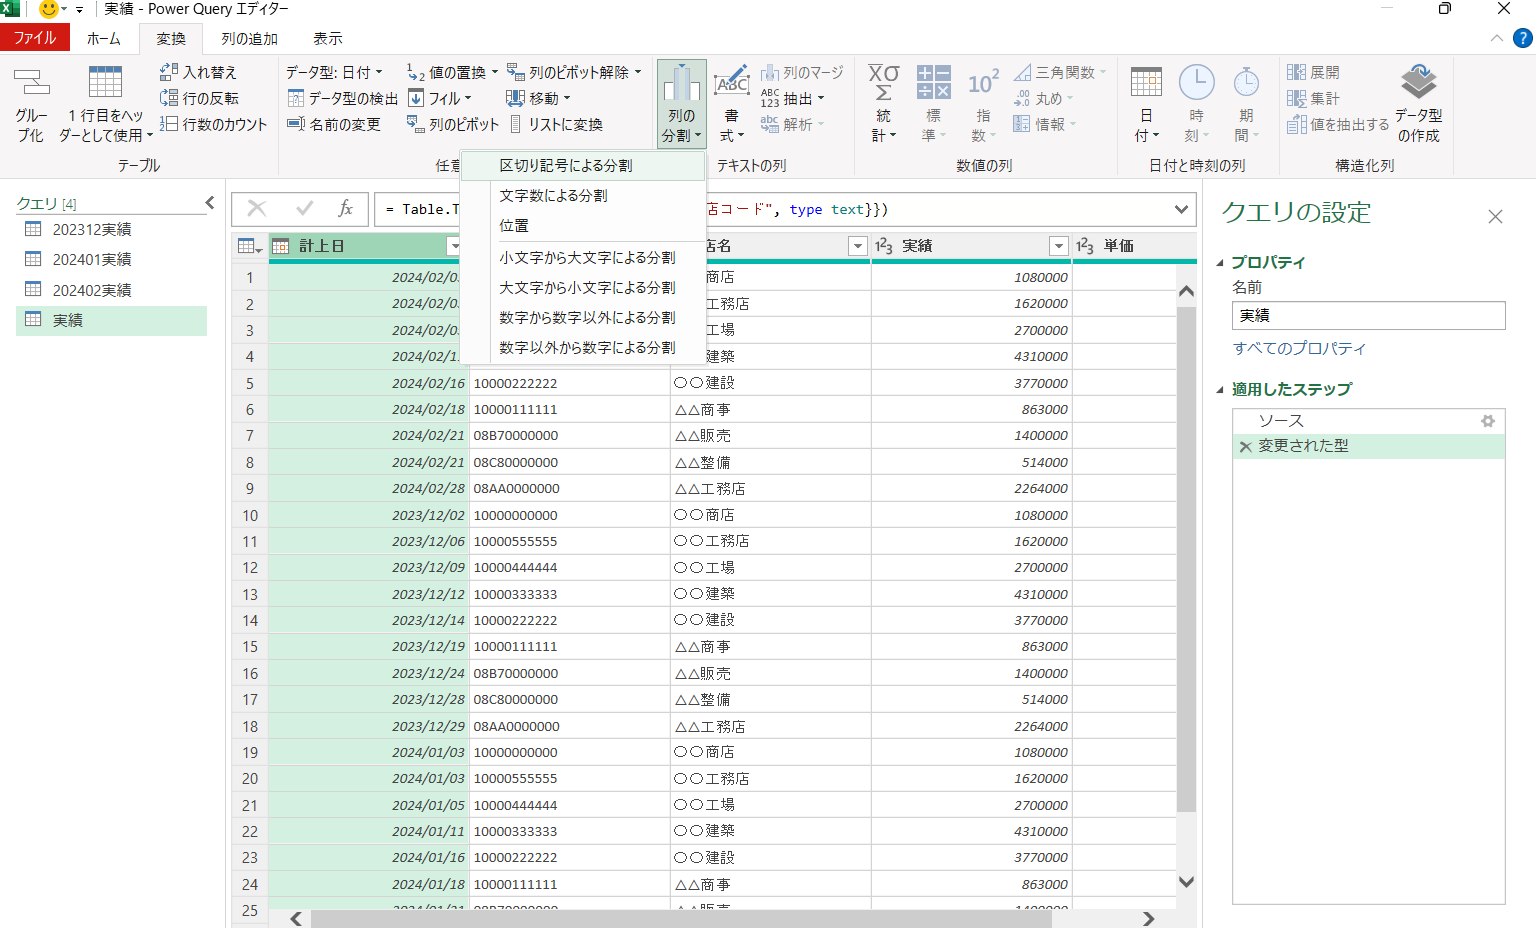Image resolution: width=1536 pixels, height=928 pixels.
Task: Open the 統計 statistics tool
Action: tap(883, 105)
